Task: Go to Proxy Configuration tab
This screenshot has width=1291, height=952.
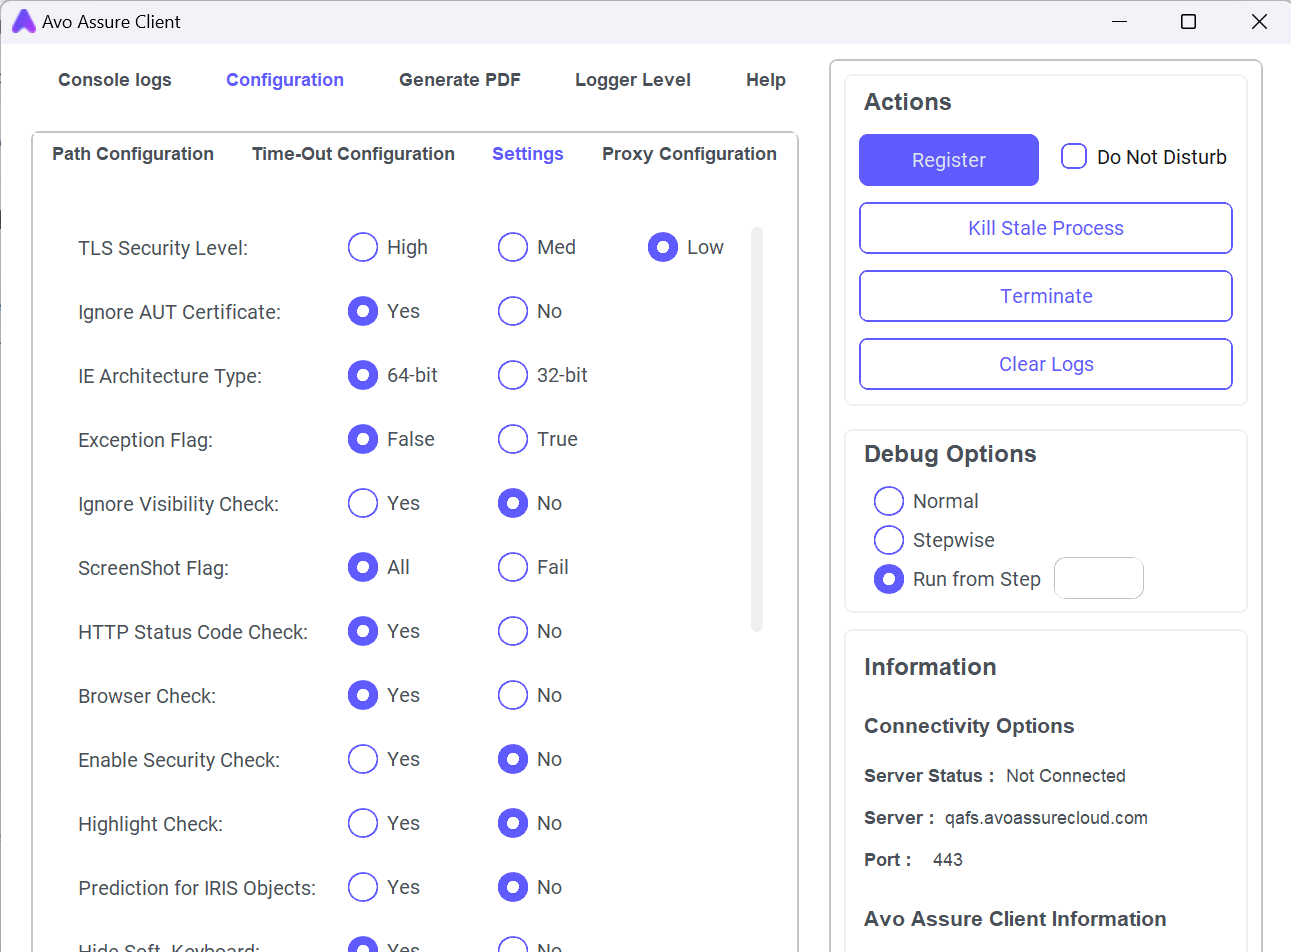Action: click(689, 154)
